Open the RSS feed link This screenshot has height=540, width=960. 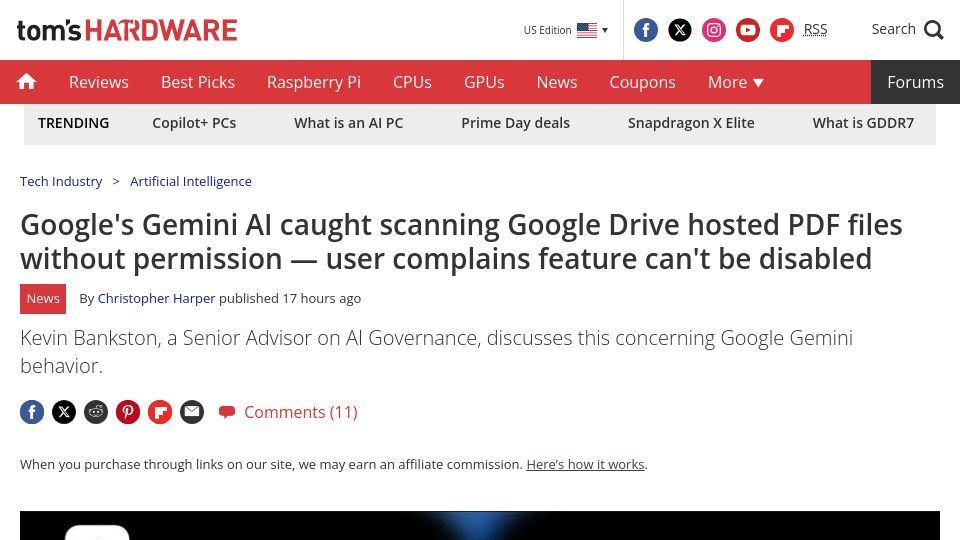815,29
